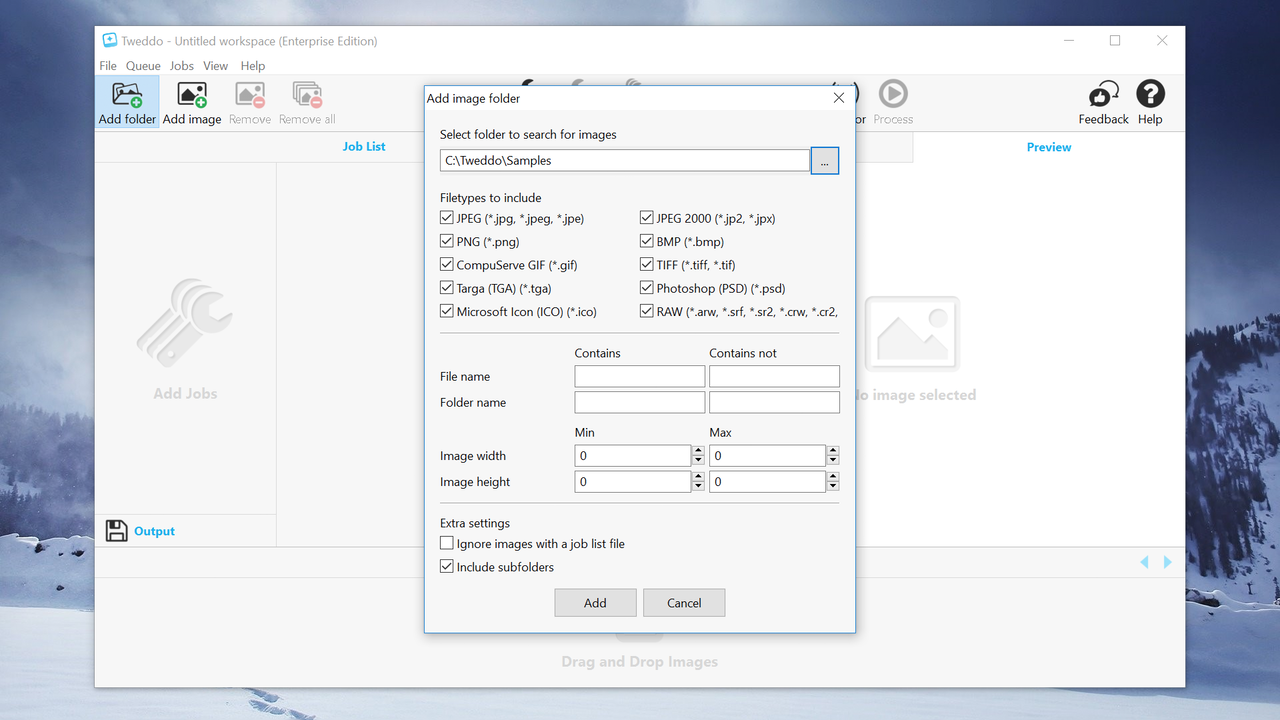Click the Tweddo app logo in title bar
The height and width of the screenshot is (720, 1280).
(x=110, y=41)
